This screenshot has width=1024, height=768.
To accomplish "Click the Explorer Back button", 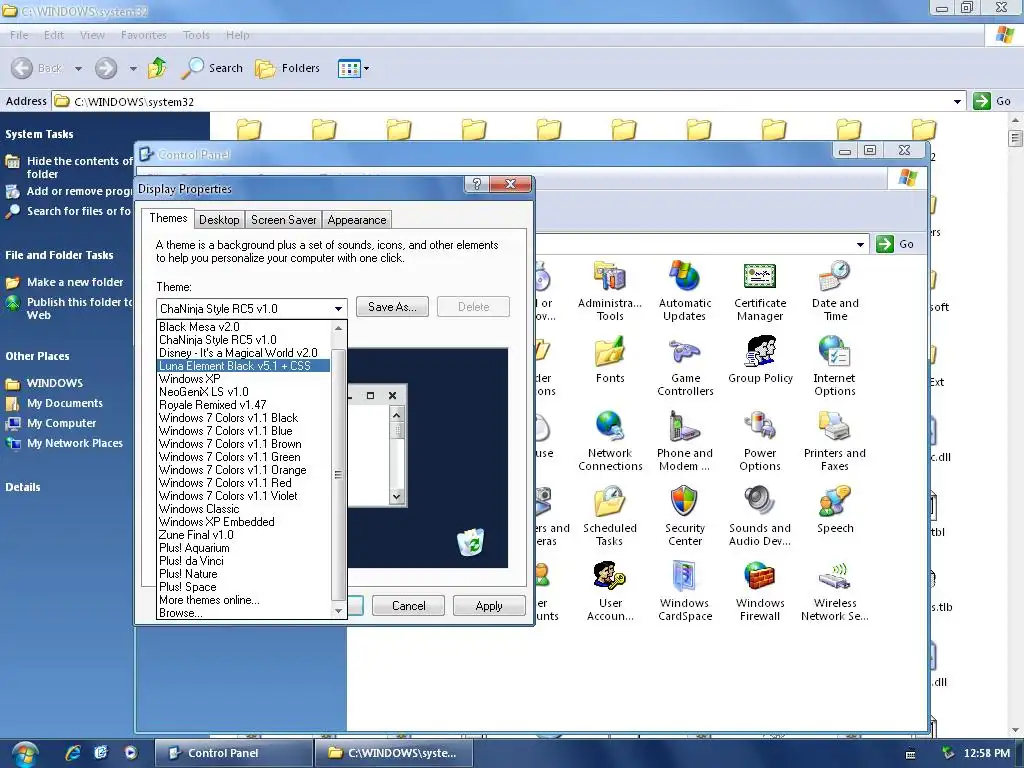I will coord(37,68).
